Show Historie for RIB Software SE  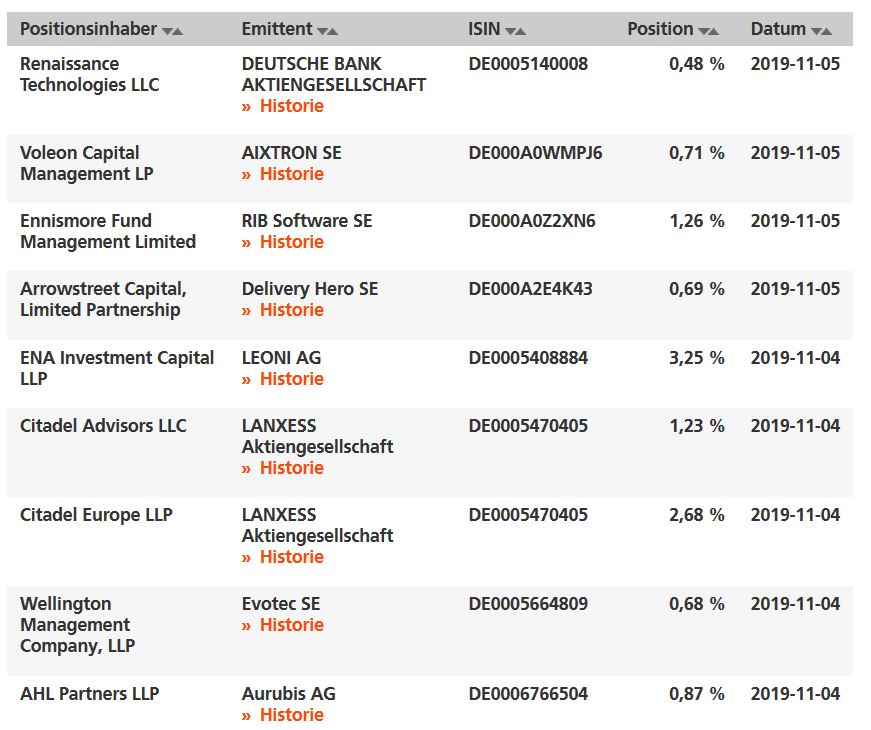[291, 242]
